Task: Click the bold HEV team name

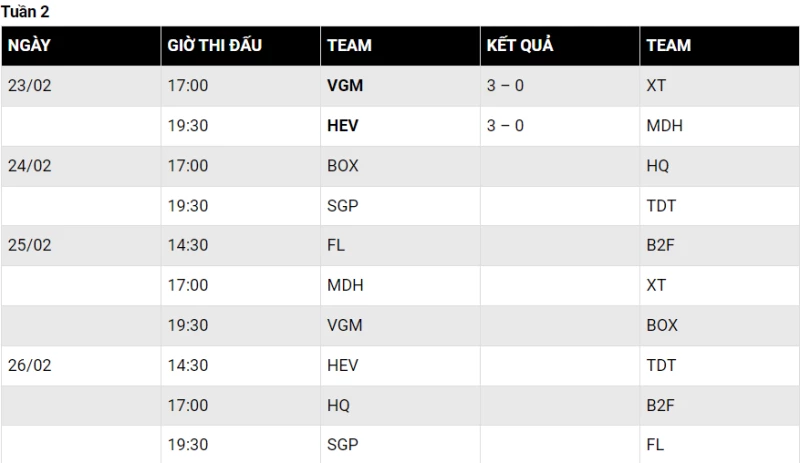Action: (x=342, y=126)
